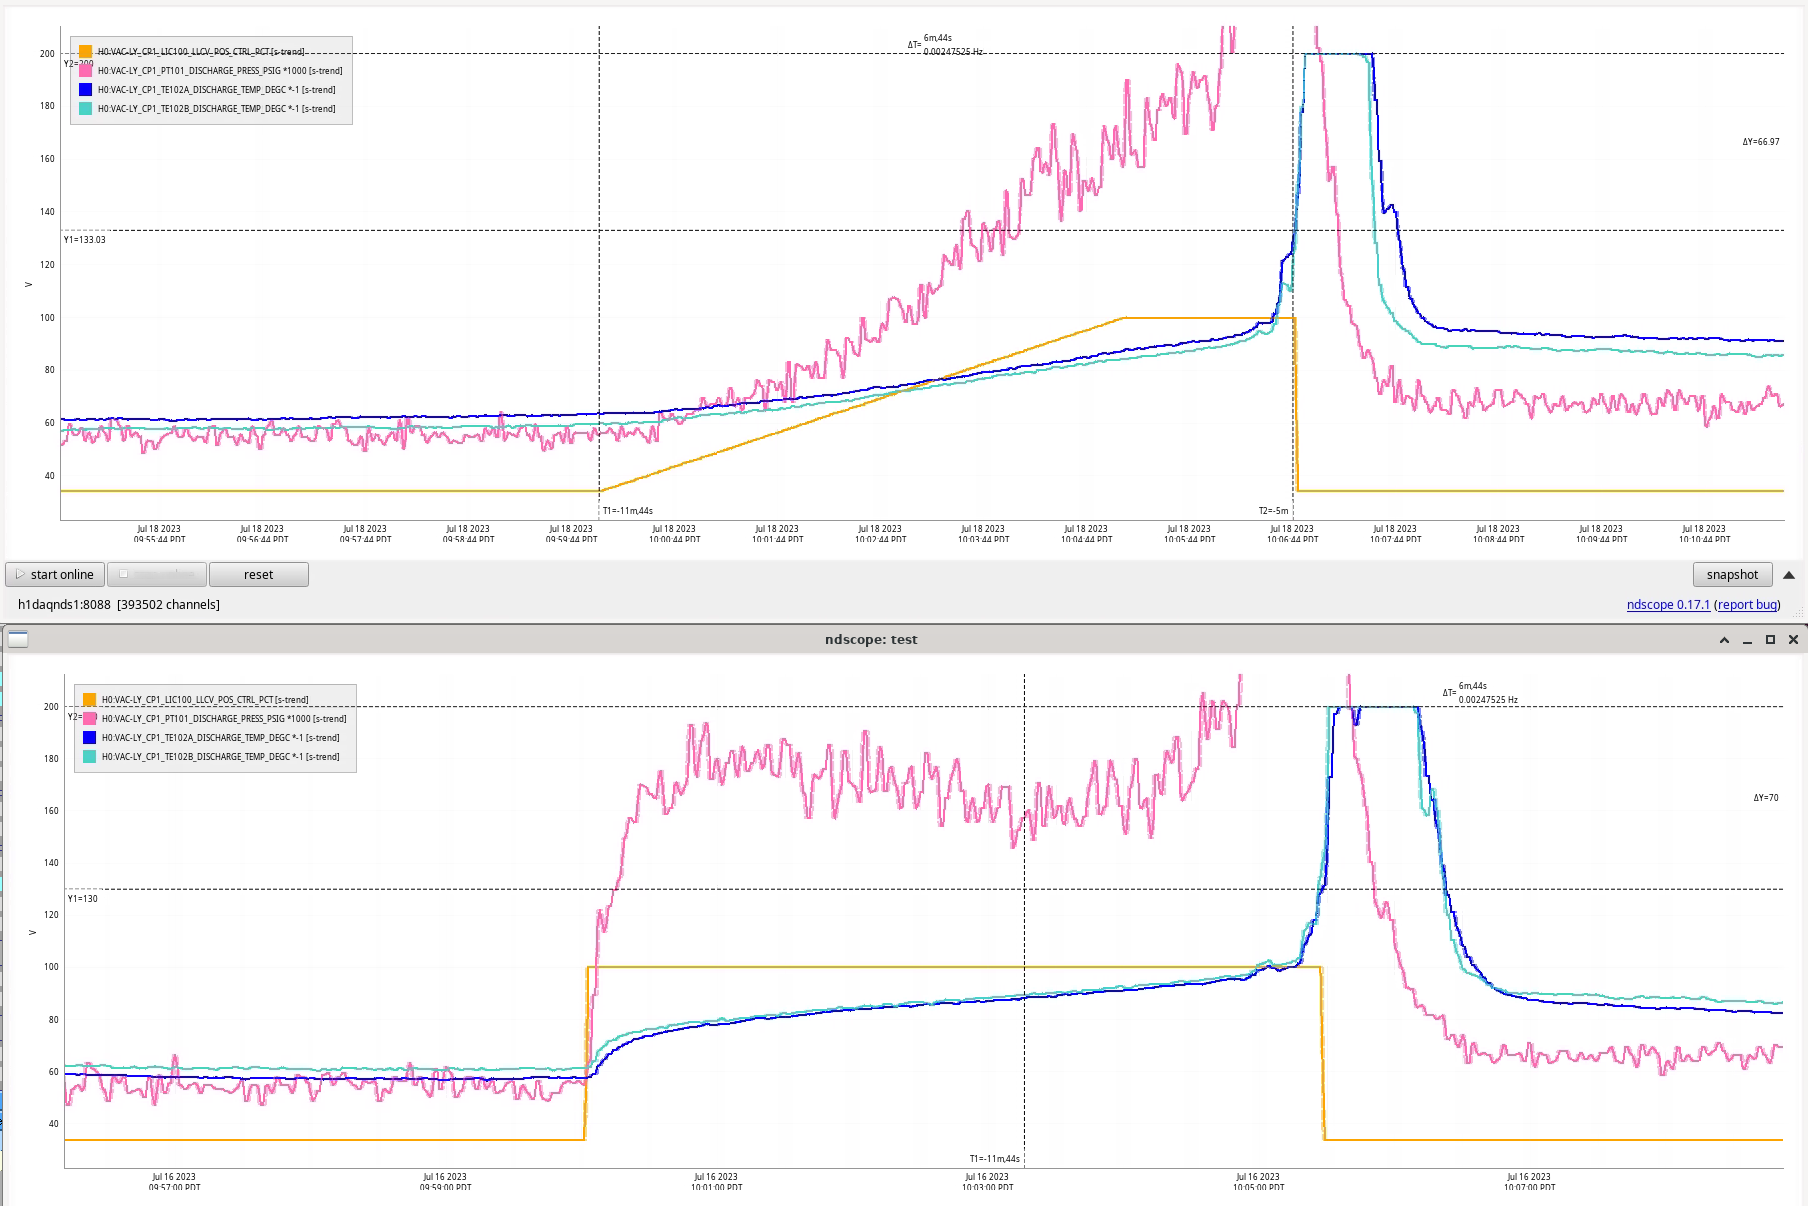Select teal TE102B swatch in top legend
This screenshot has height=1206, width=1808.
86,109
